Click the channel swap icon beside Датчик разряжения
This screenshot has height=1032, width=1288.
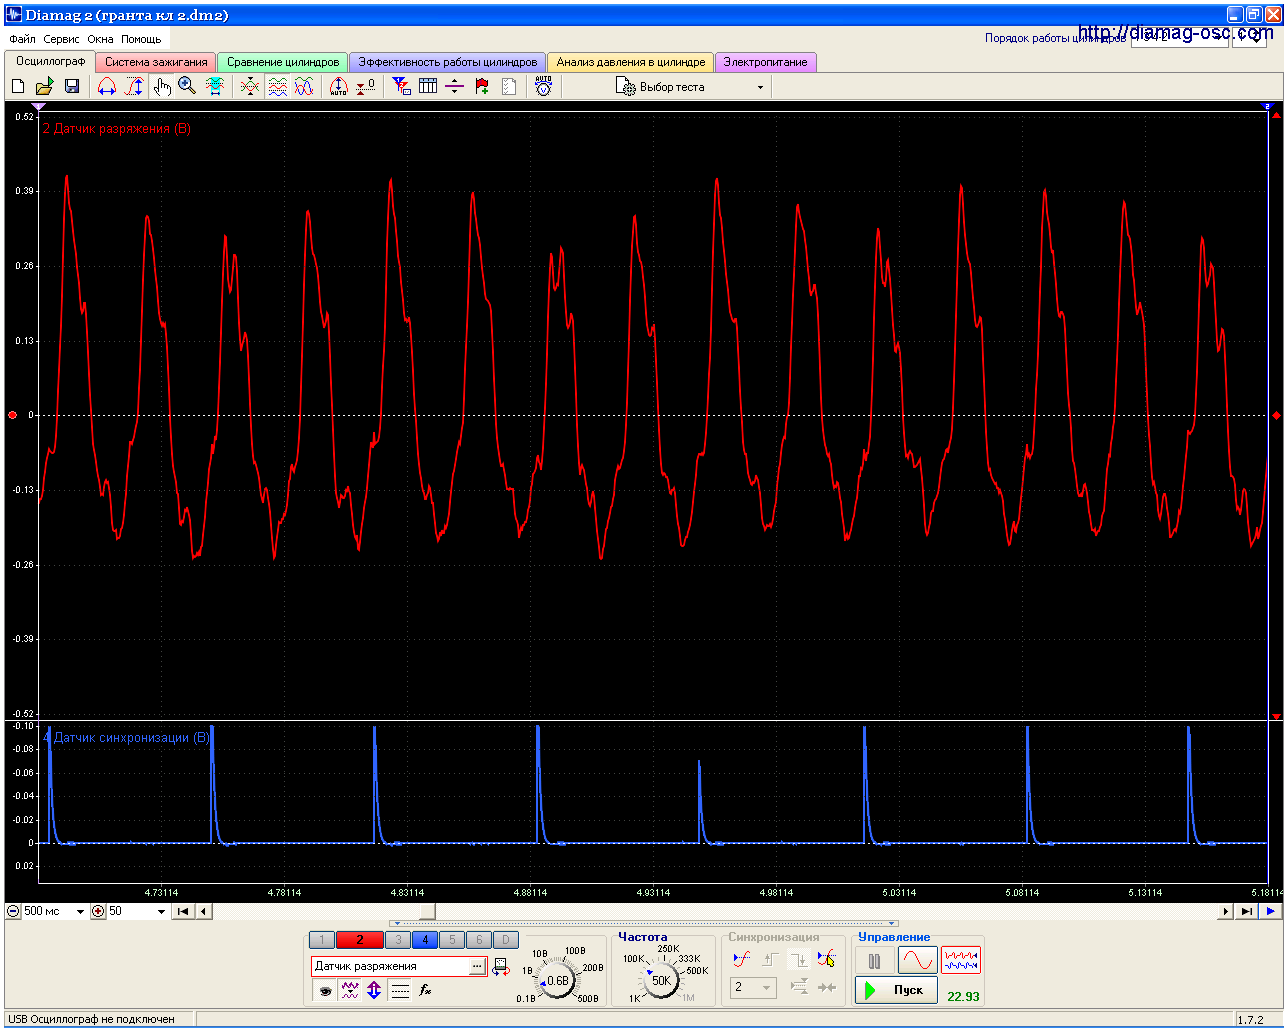coord(501,967)
